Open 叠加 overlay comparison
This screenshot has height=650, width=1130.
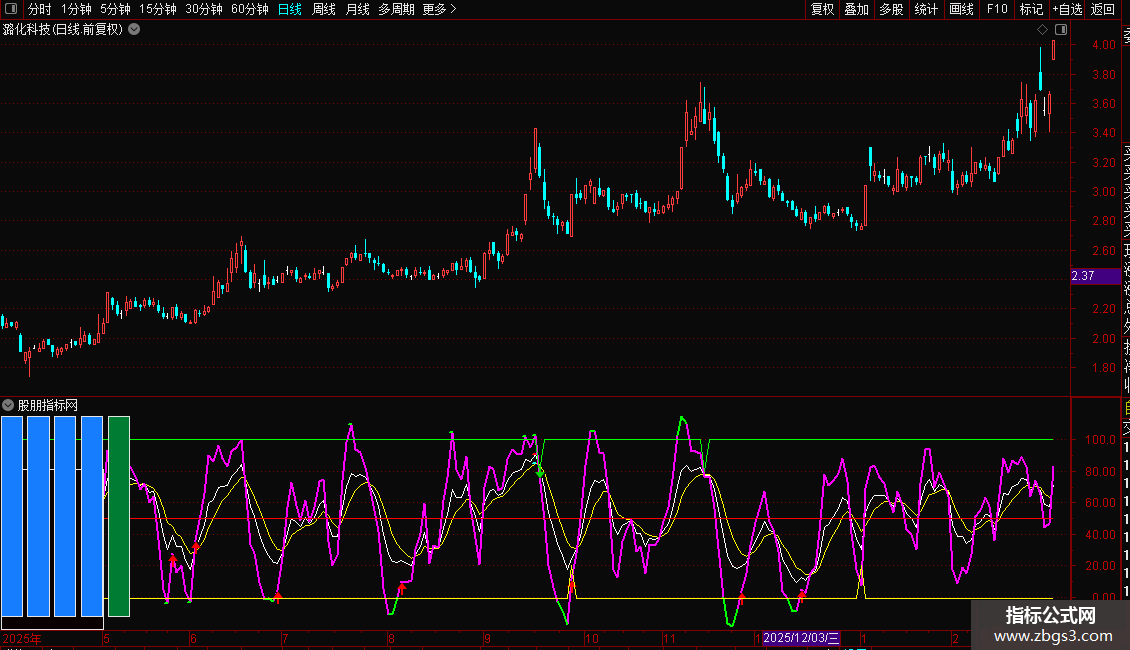pyautogui.click(x=856, y=9)
